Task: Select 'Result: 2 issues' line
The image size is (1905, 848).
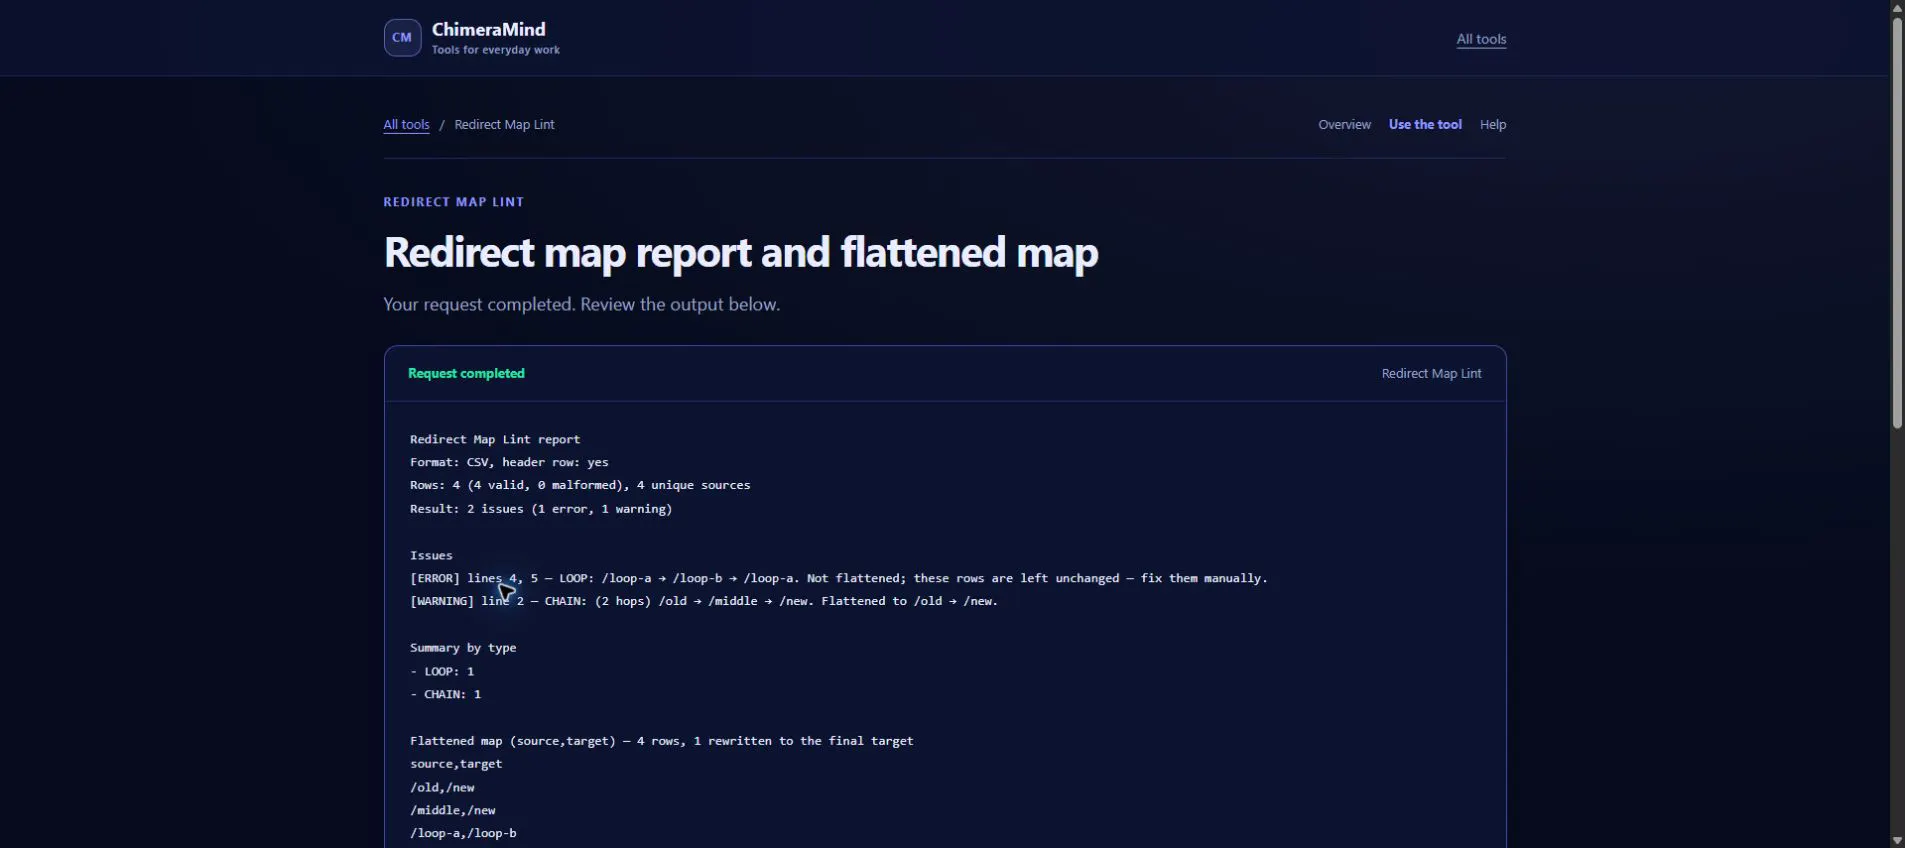Action: (541, 509)
